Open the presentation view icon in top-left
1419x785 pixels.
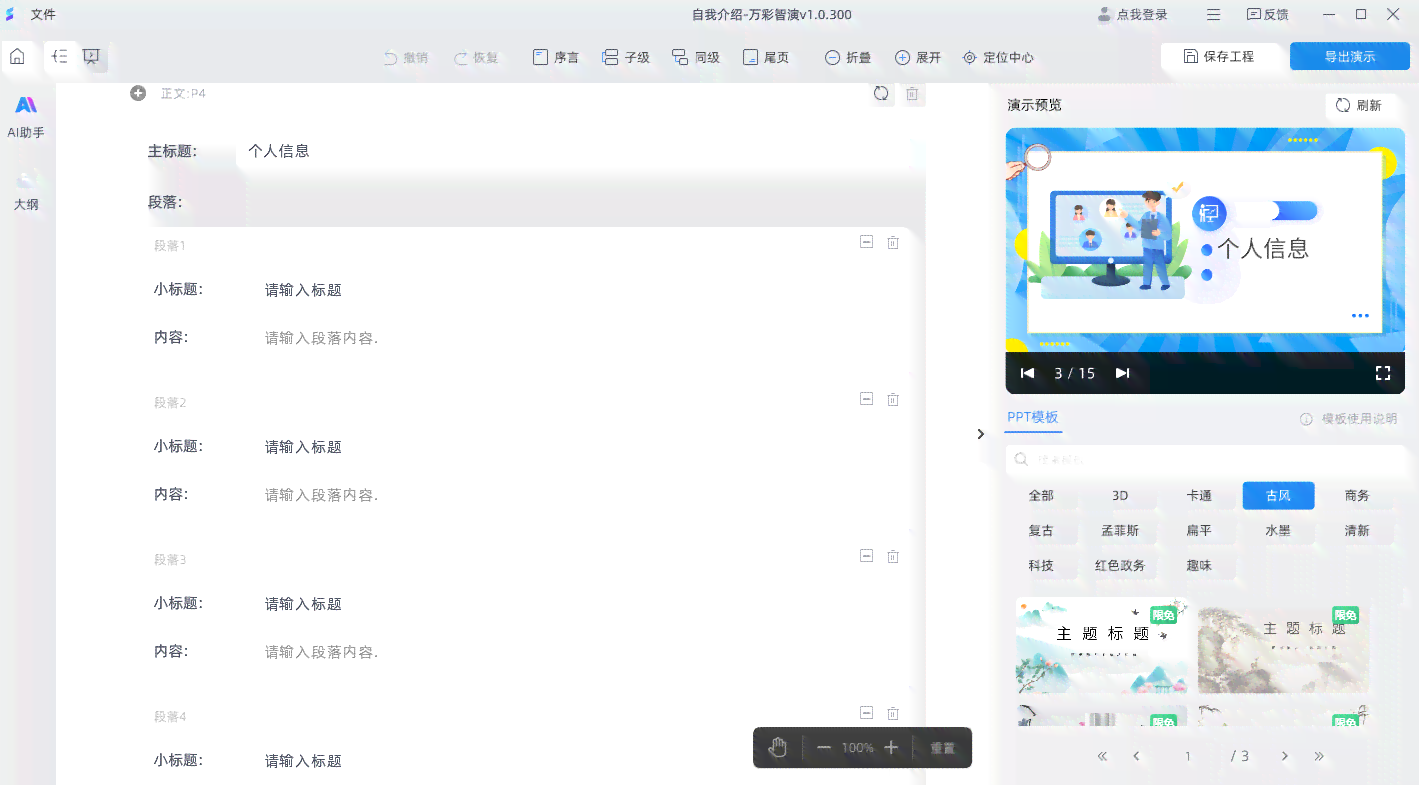tap(91, 57)
